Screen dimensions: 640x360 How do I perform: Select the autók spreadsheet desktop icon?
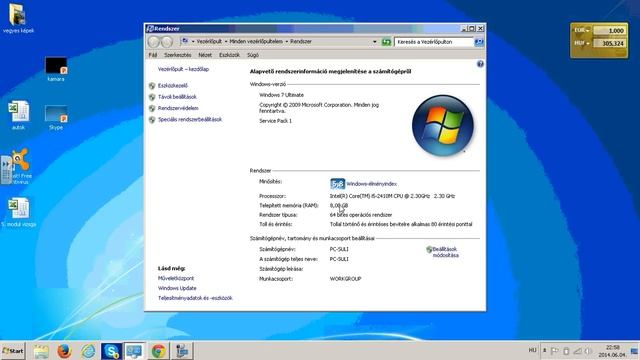point(18,115)
